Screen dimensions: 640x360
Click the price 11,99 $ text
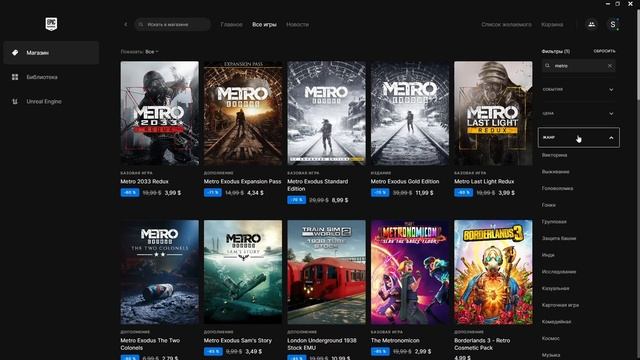tap(424, 193)
